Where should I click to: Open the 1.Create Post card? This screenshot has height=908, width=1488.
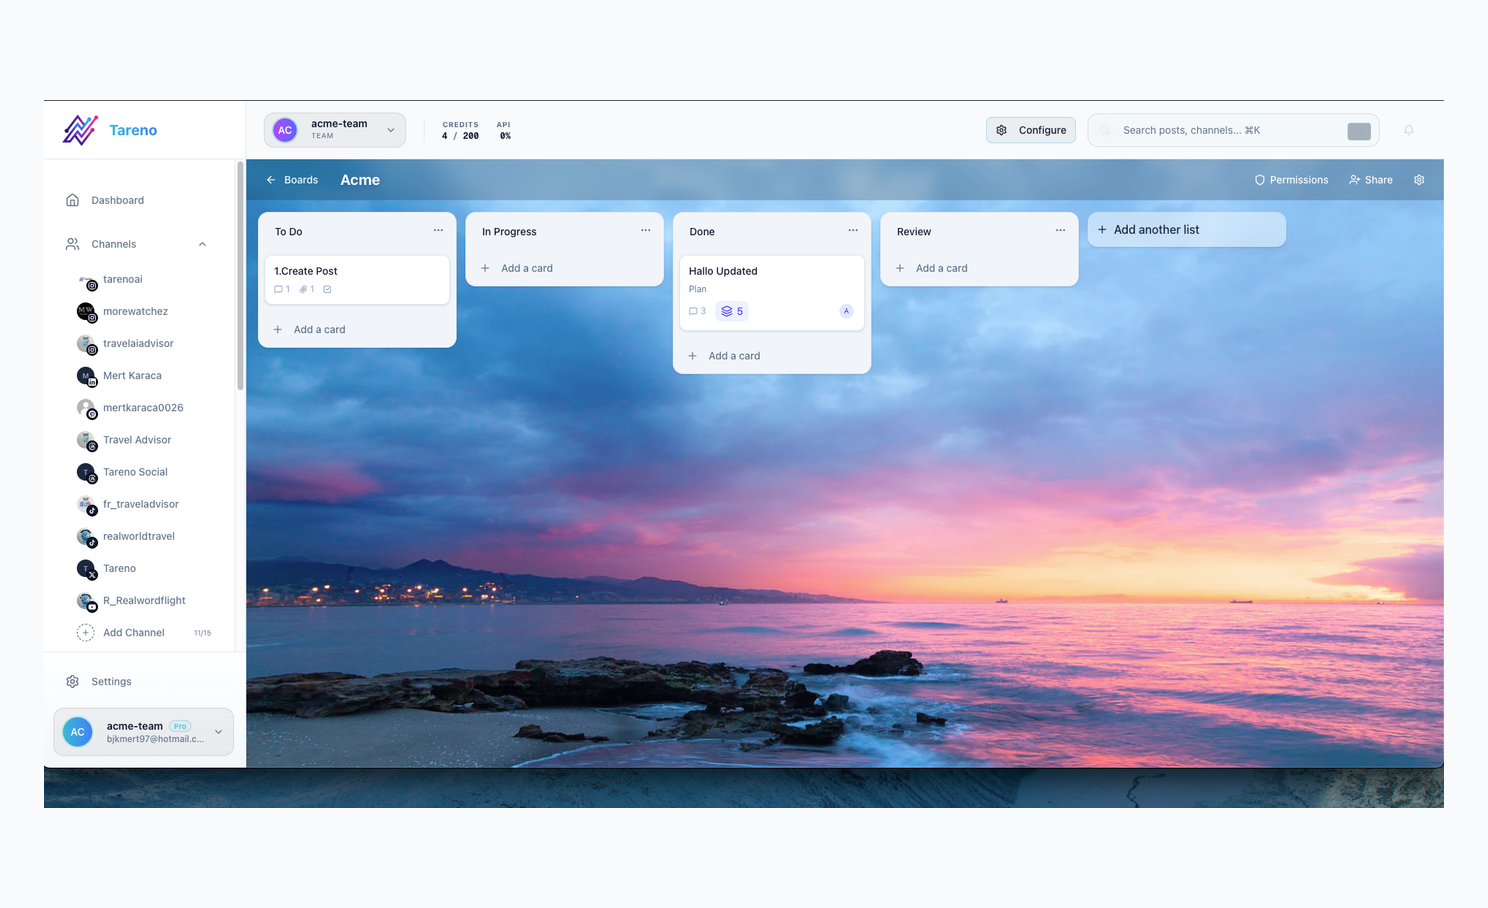357,280
